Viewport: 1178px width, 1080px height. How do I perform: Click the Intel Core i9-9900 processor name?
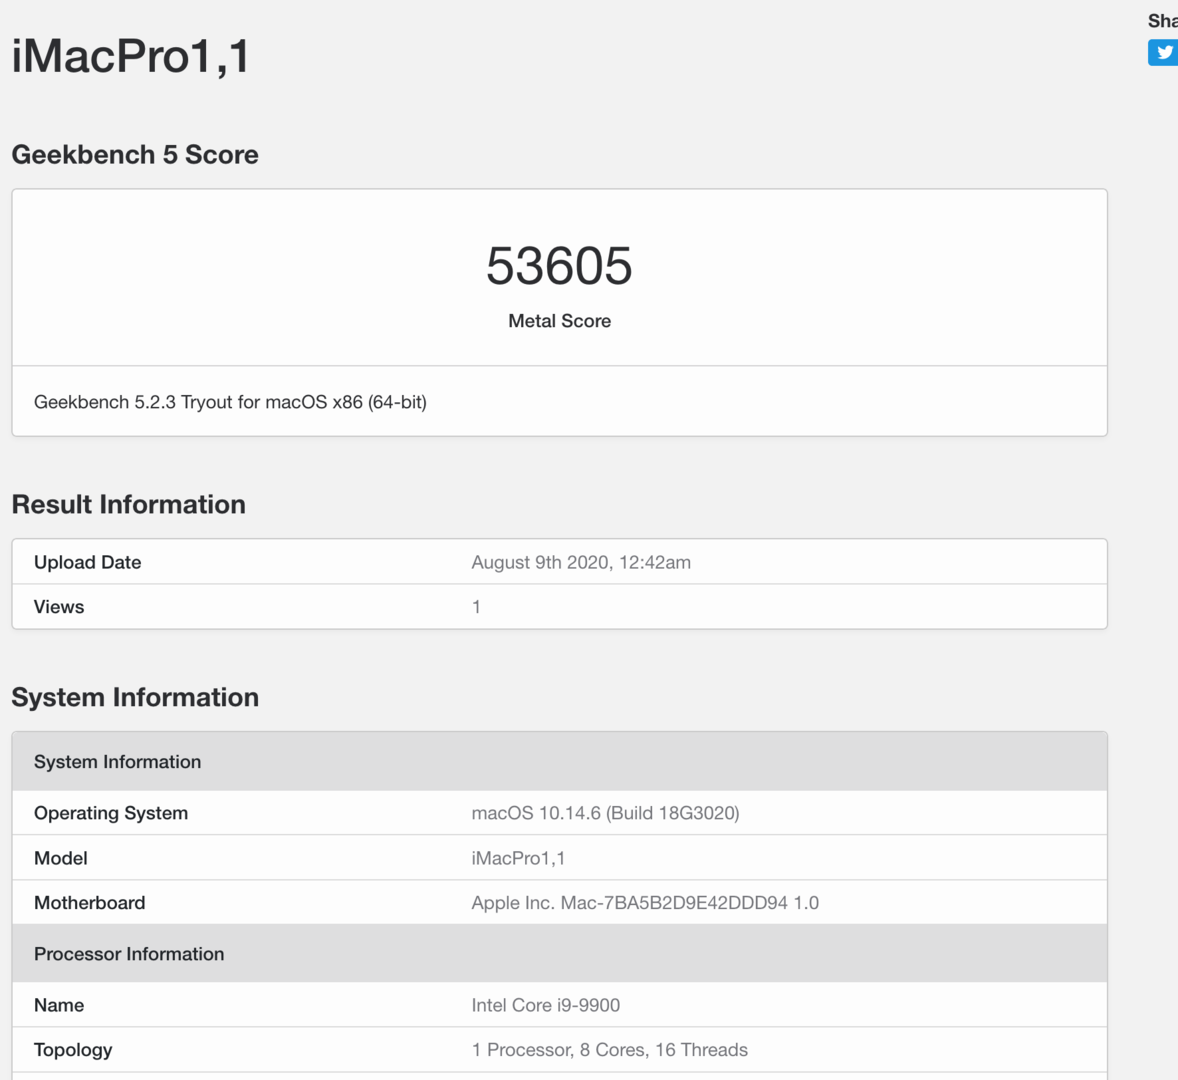coord(545,1005)
